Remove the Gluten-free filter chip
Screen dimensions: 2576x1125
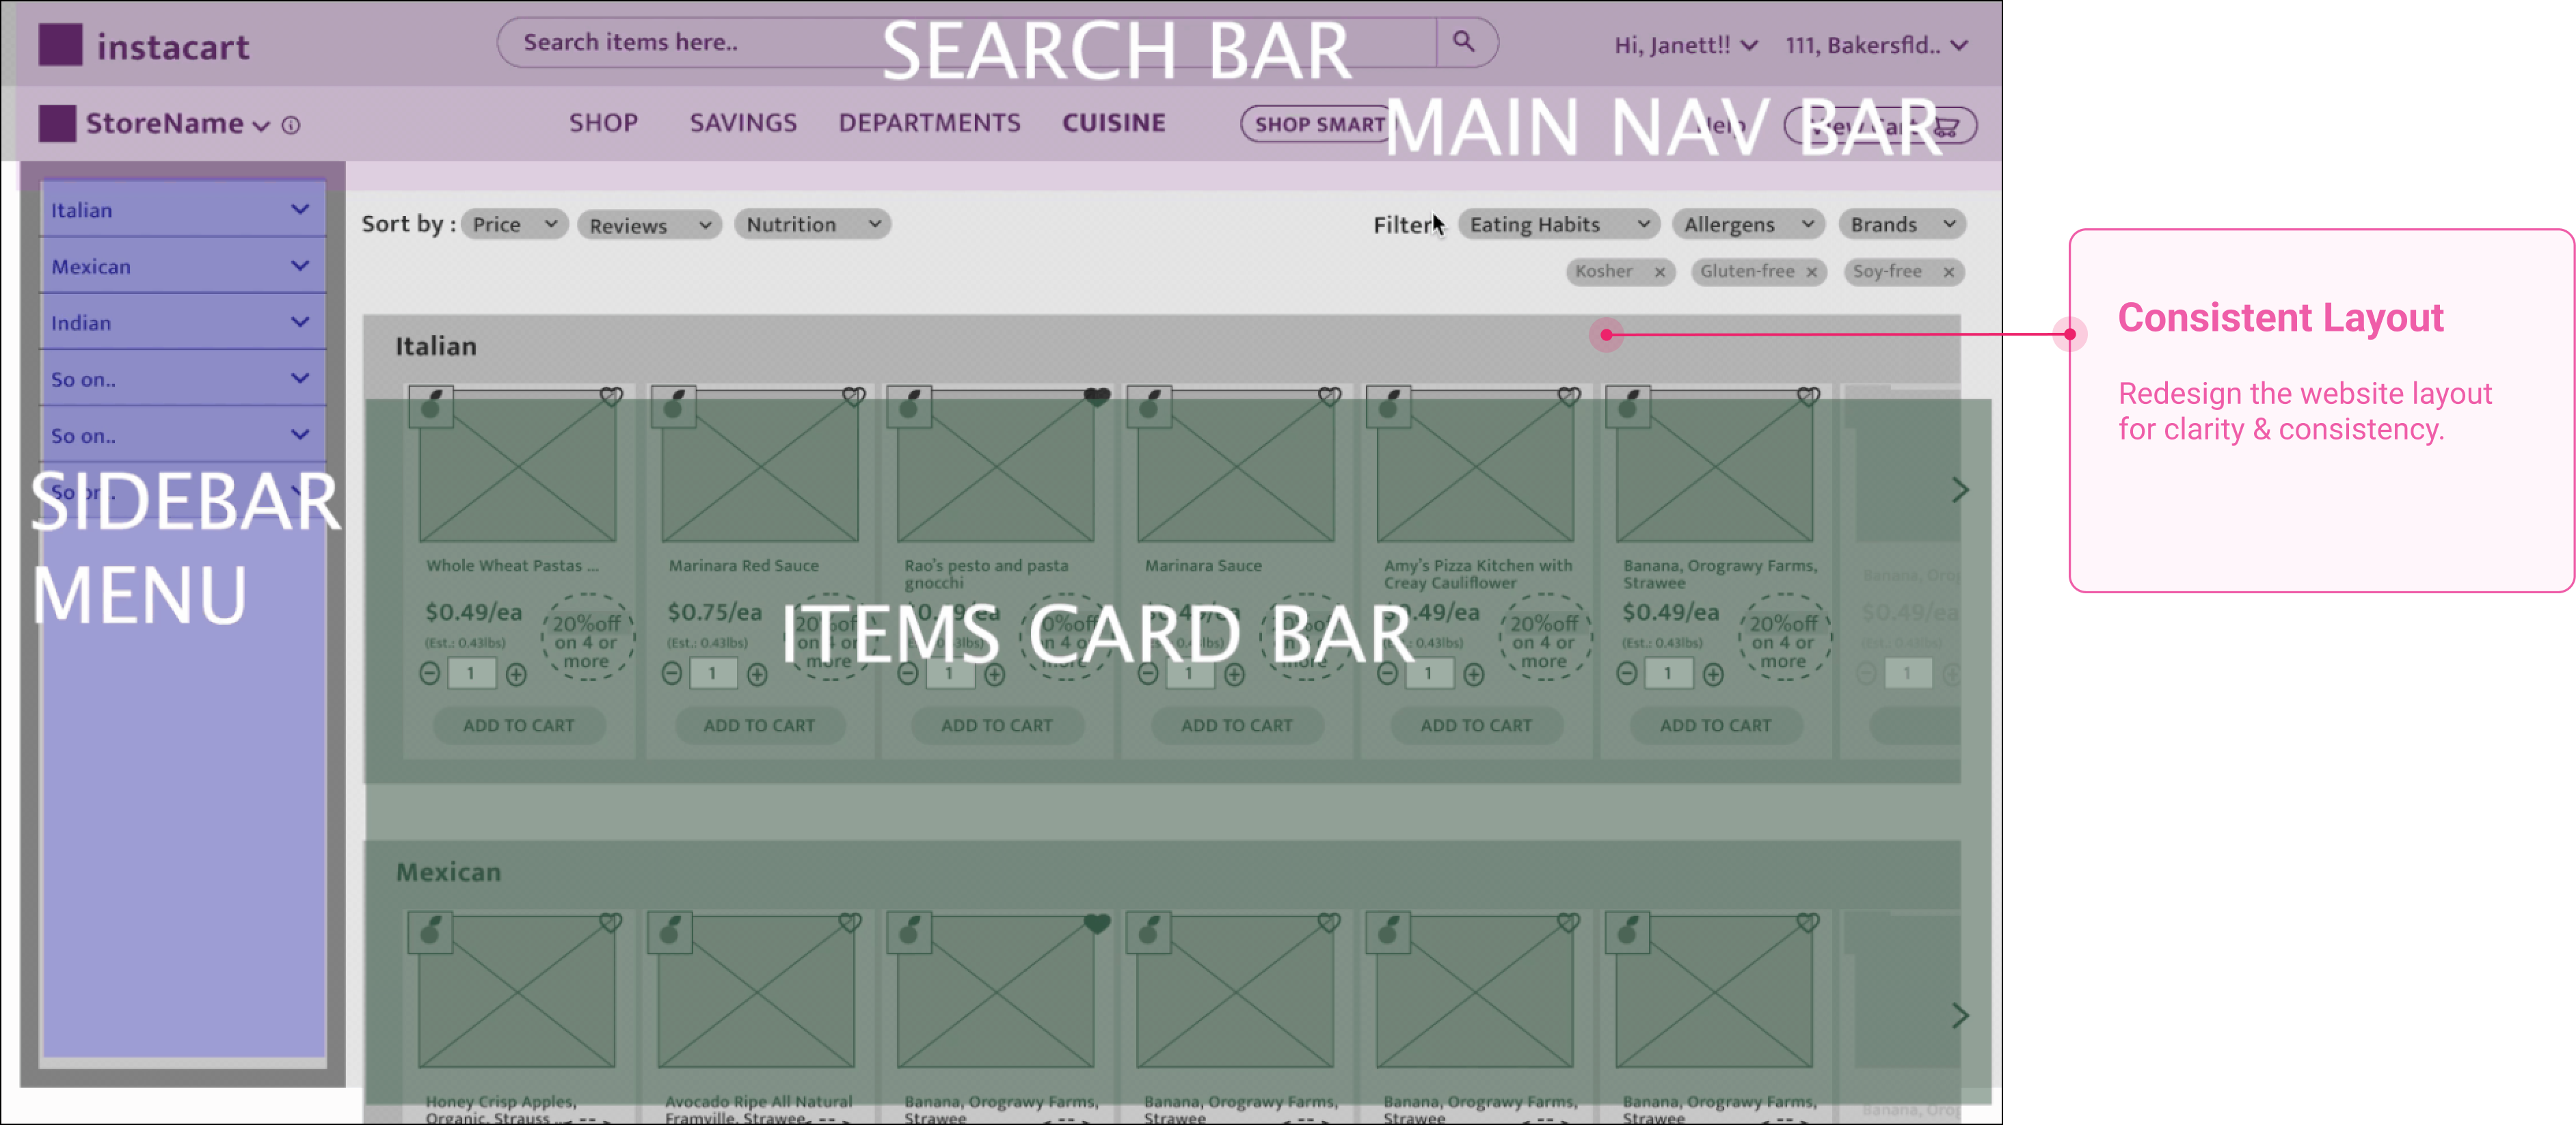1812,272
